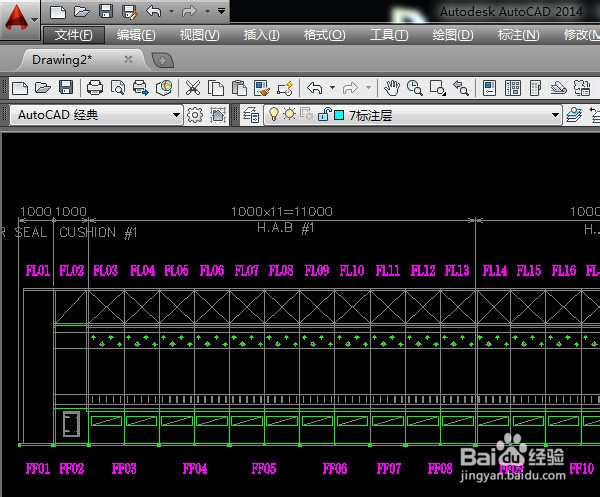
Task: Click Undo arrow on the standard toolbar
Action: 315,88
